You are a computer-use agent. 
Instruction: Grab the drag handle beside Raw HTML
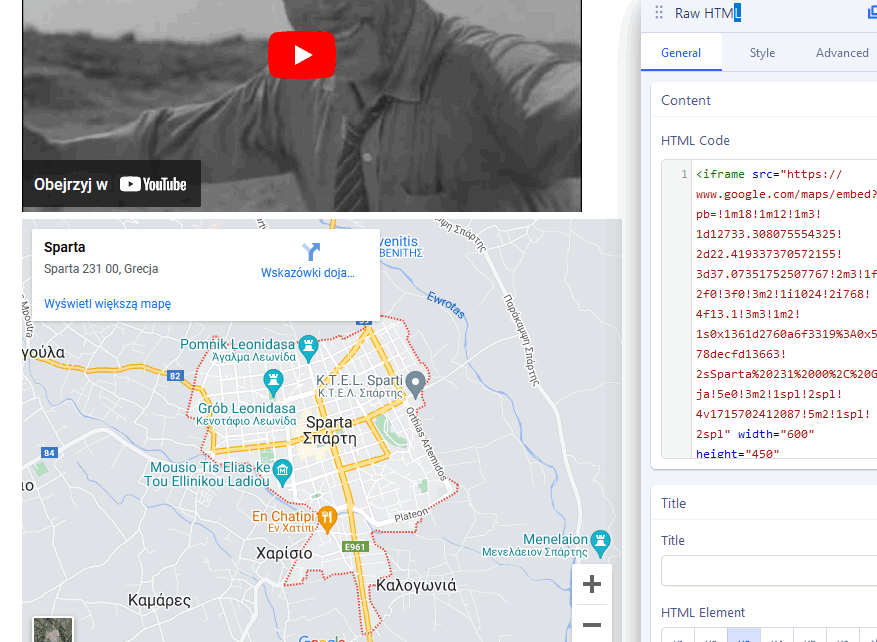point(658,13)
